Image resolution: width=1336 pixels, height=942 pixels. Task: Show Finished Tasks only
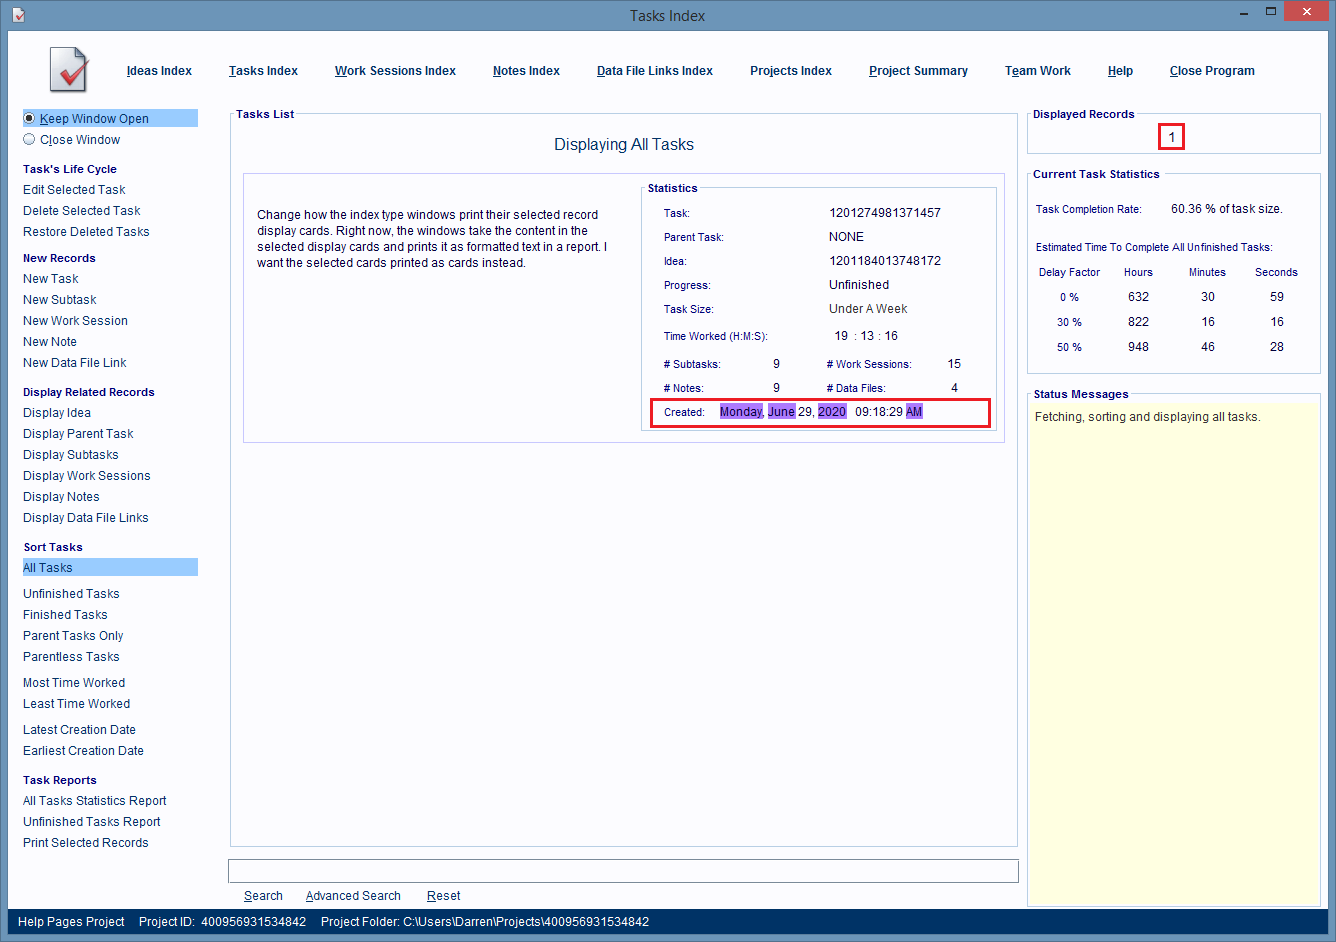(x=65, y=615)
